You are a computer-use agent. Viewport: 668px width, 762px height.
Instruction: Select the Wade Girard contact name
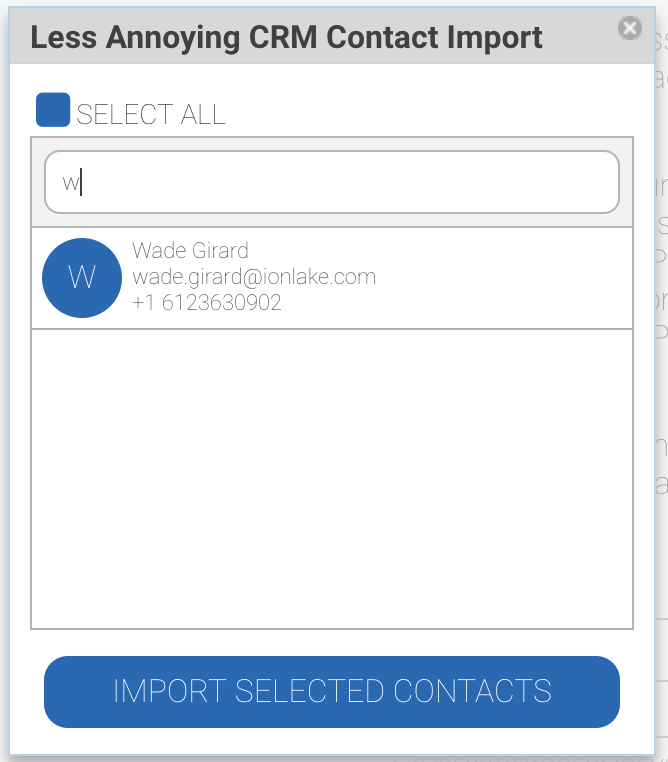(x=190, y=250)
